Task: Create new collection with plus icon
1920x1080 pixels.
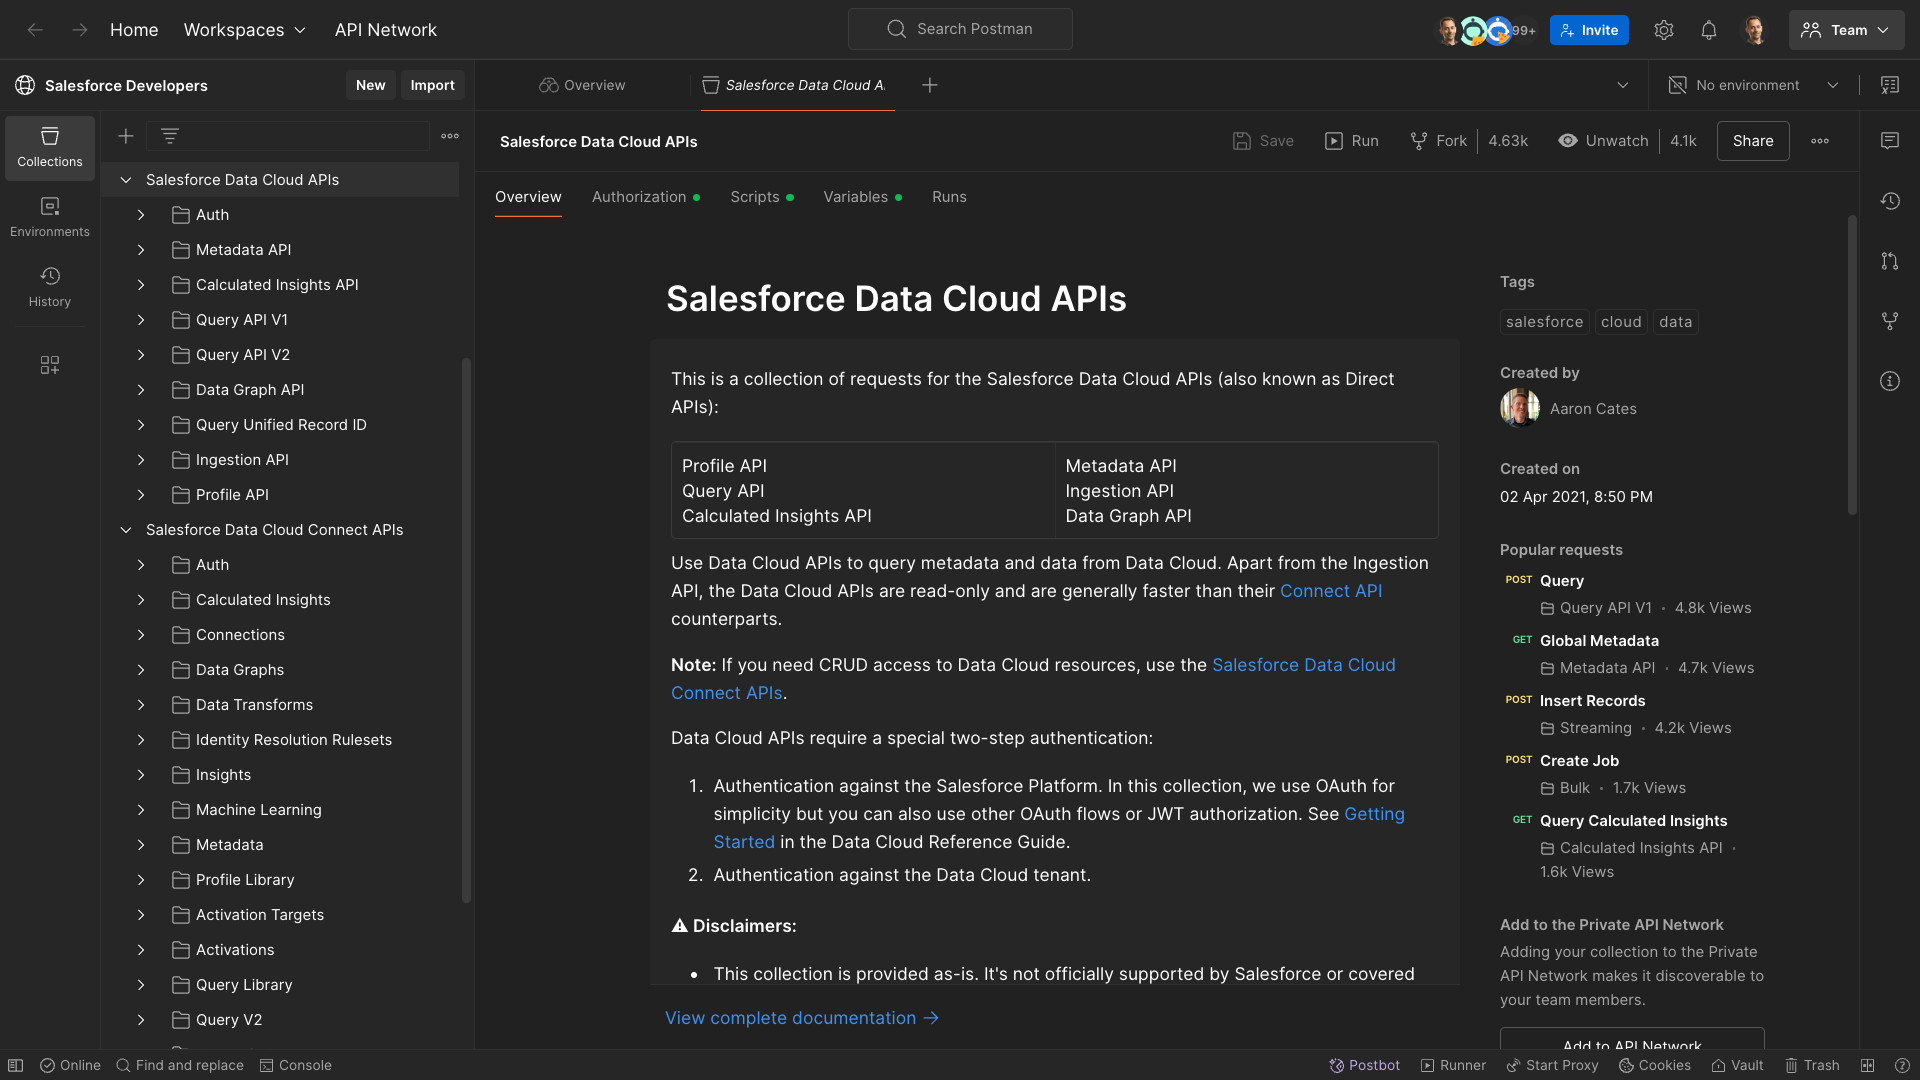Action: click(x=126, y=136)
